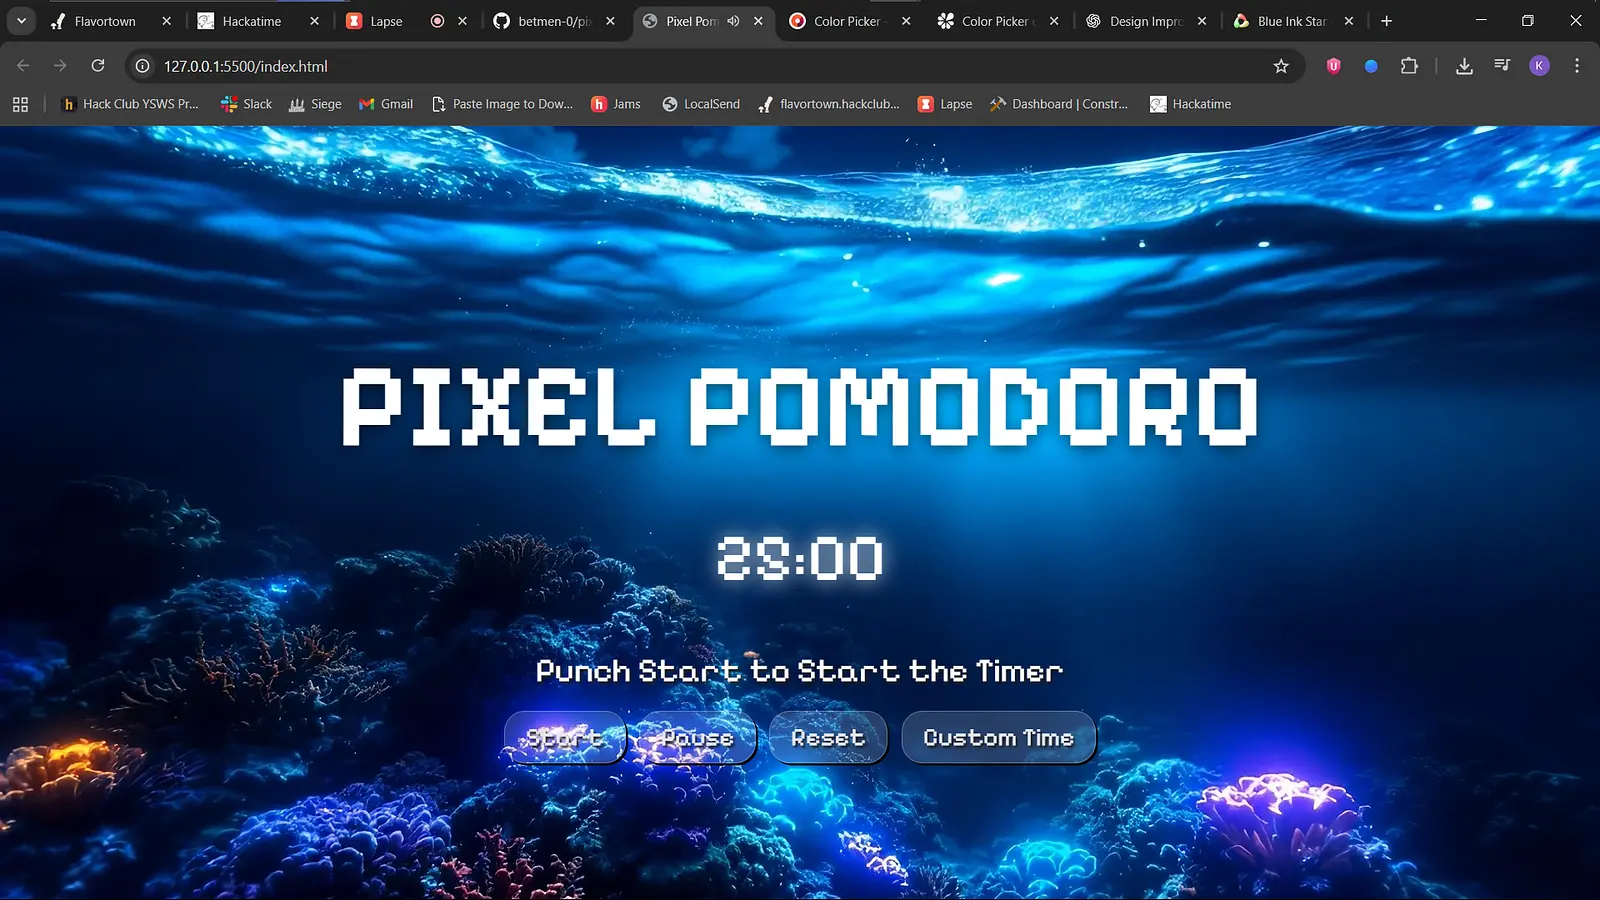Viewport: 1600px width, 900px height.
Task: Switch to the Blue Ink Star tab
Action: pyautogui.click(x=1290, y=20)
